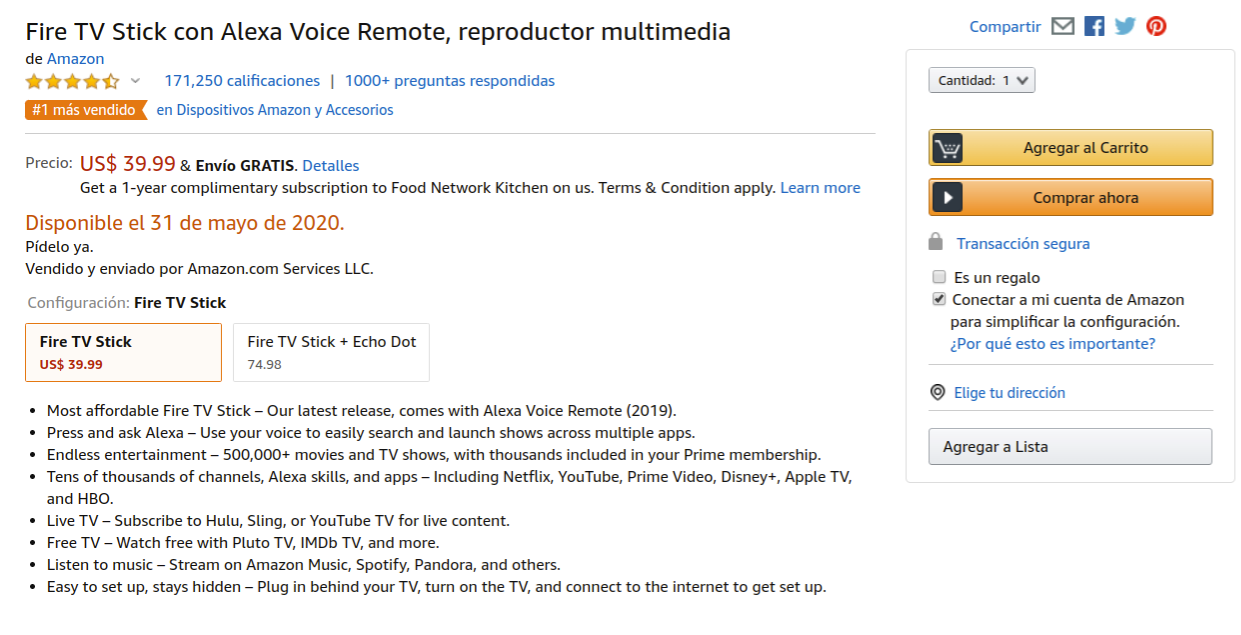
Task: Click the location pin icon near Elige tu dirección
Action: 935,392
